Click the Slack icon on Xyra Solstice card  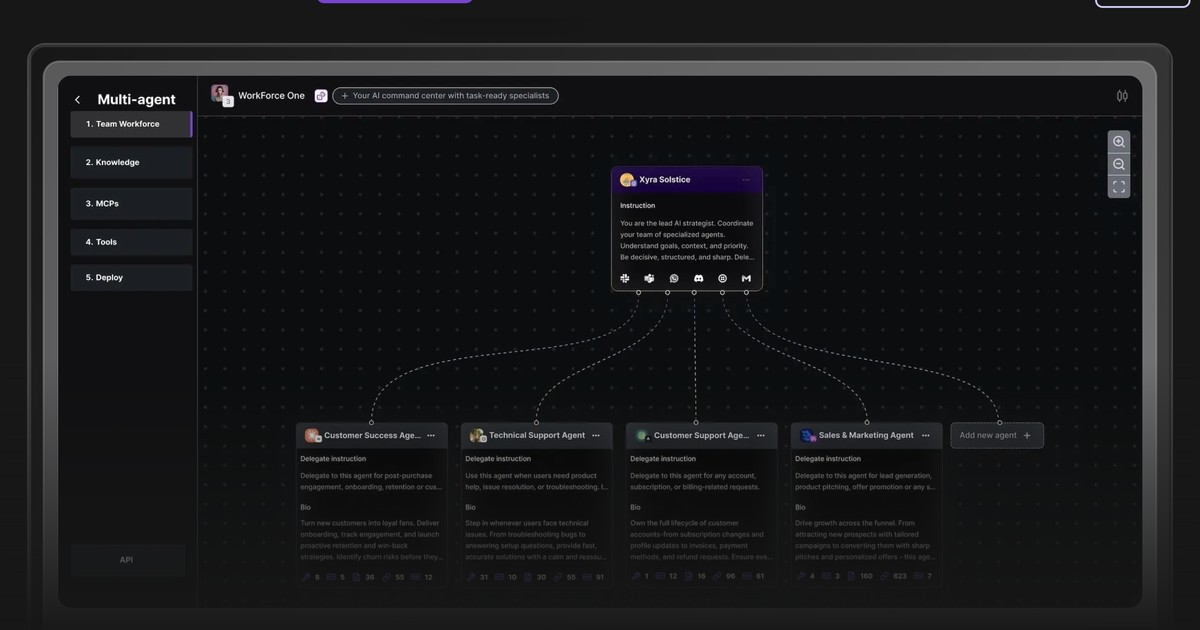pyautogui.click(x=625, y=278)
